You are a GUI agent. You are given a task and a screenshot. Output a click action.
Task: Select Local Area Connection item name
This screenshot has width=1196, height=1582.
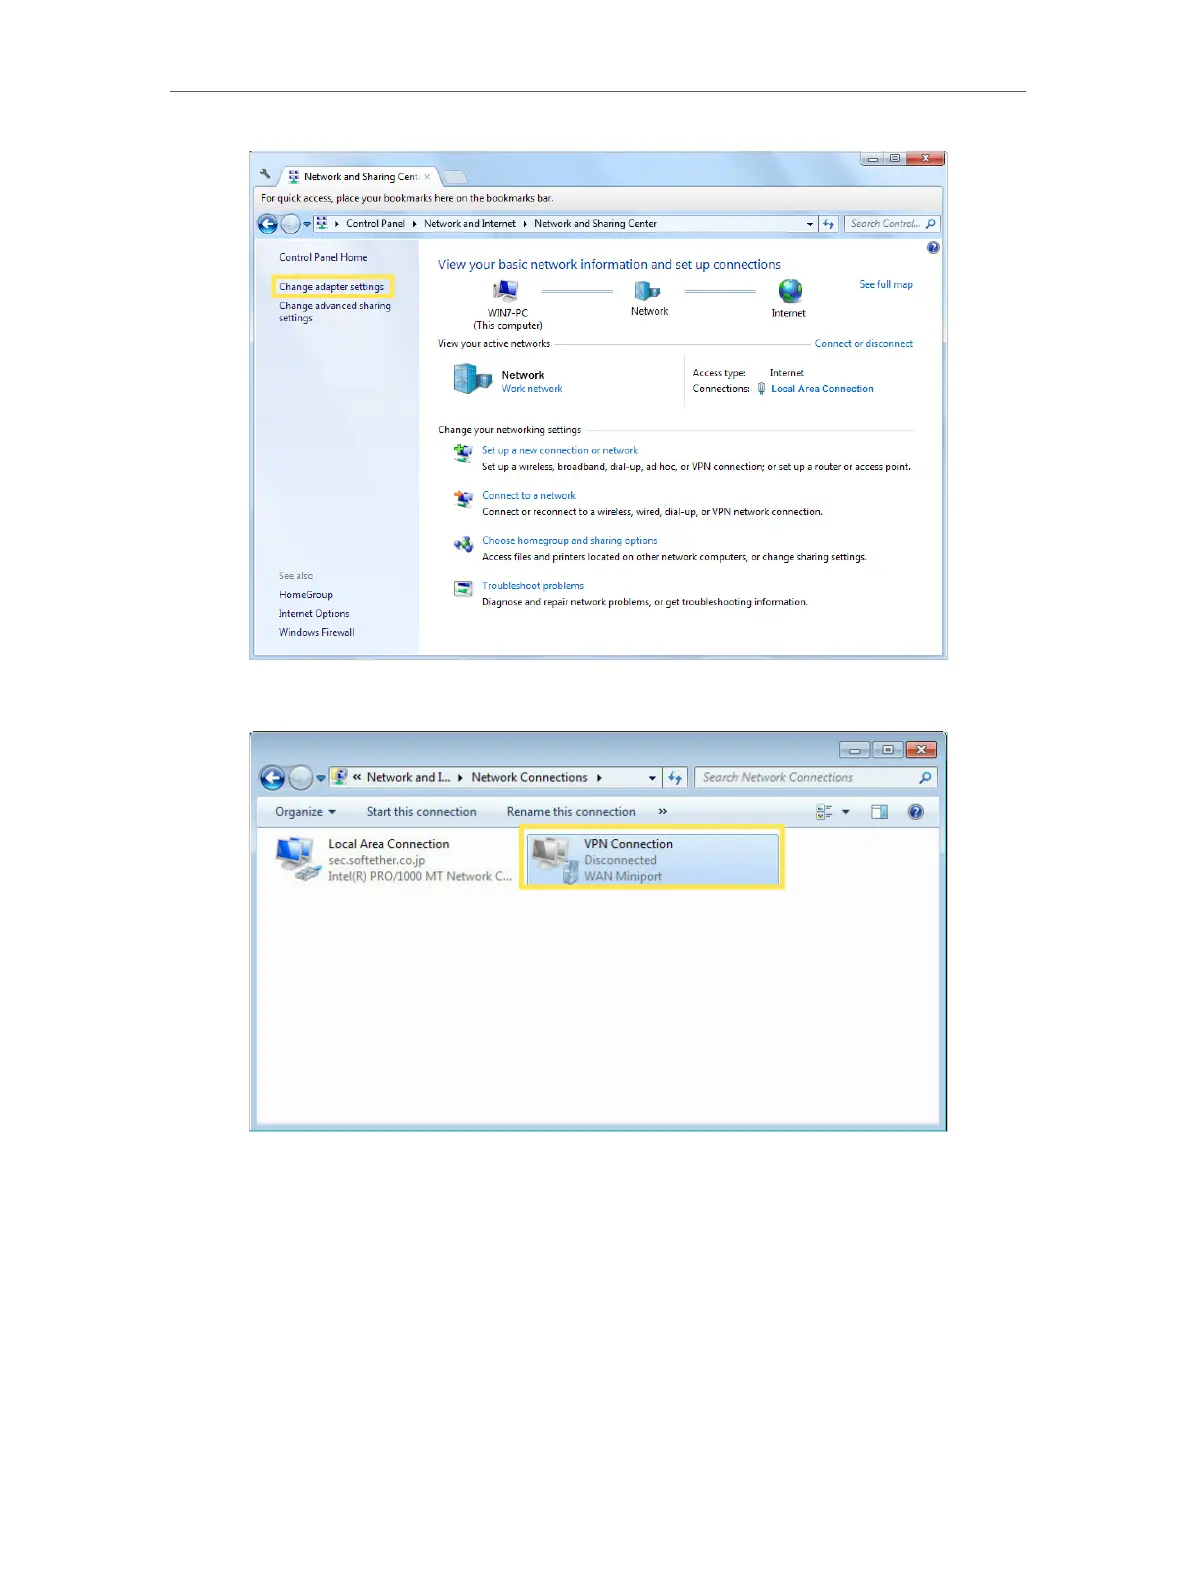tap(389, 844)
